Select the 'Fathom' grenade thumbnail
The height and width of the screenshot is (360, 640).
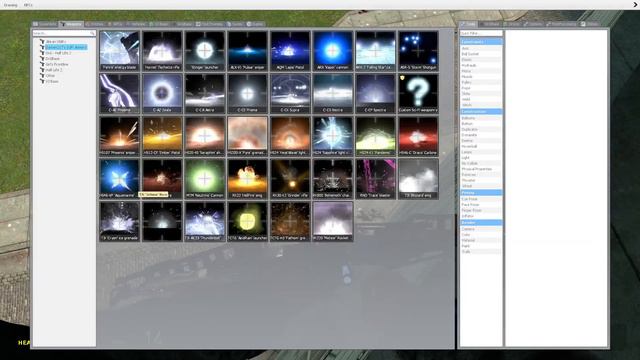pos(290,221)
